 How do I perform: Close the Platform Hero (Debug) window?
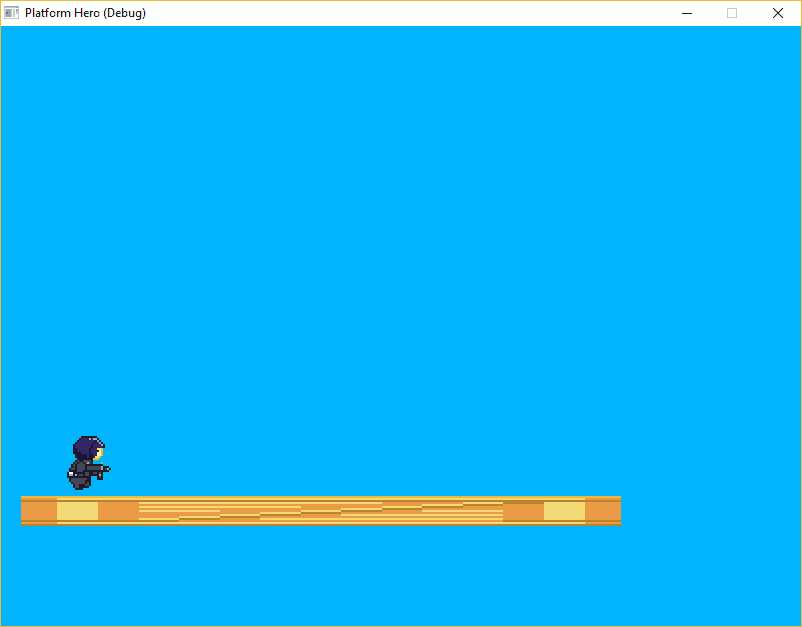pyautogui.click(x=777, y=13)
